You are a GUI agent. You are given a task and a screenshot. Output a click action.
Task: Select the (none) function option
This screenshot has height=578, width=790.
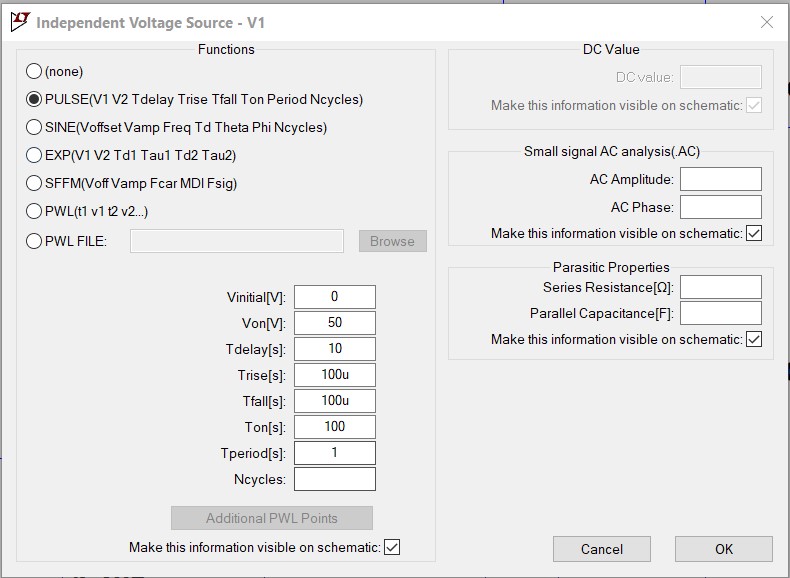click(x=34, y=71)
